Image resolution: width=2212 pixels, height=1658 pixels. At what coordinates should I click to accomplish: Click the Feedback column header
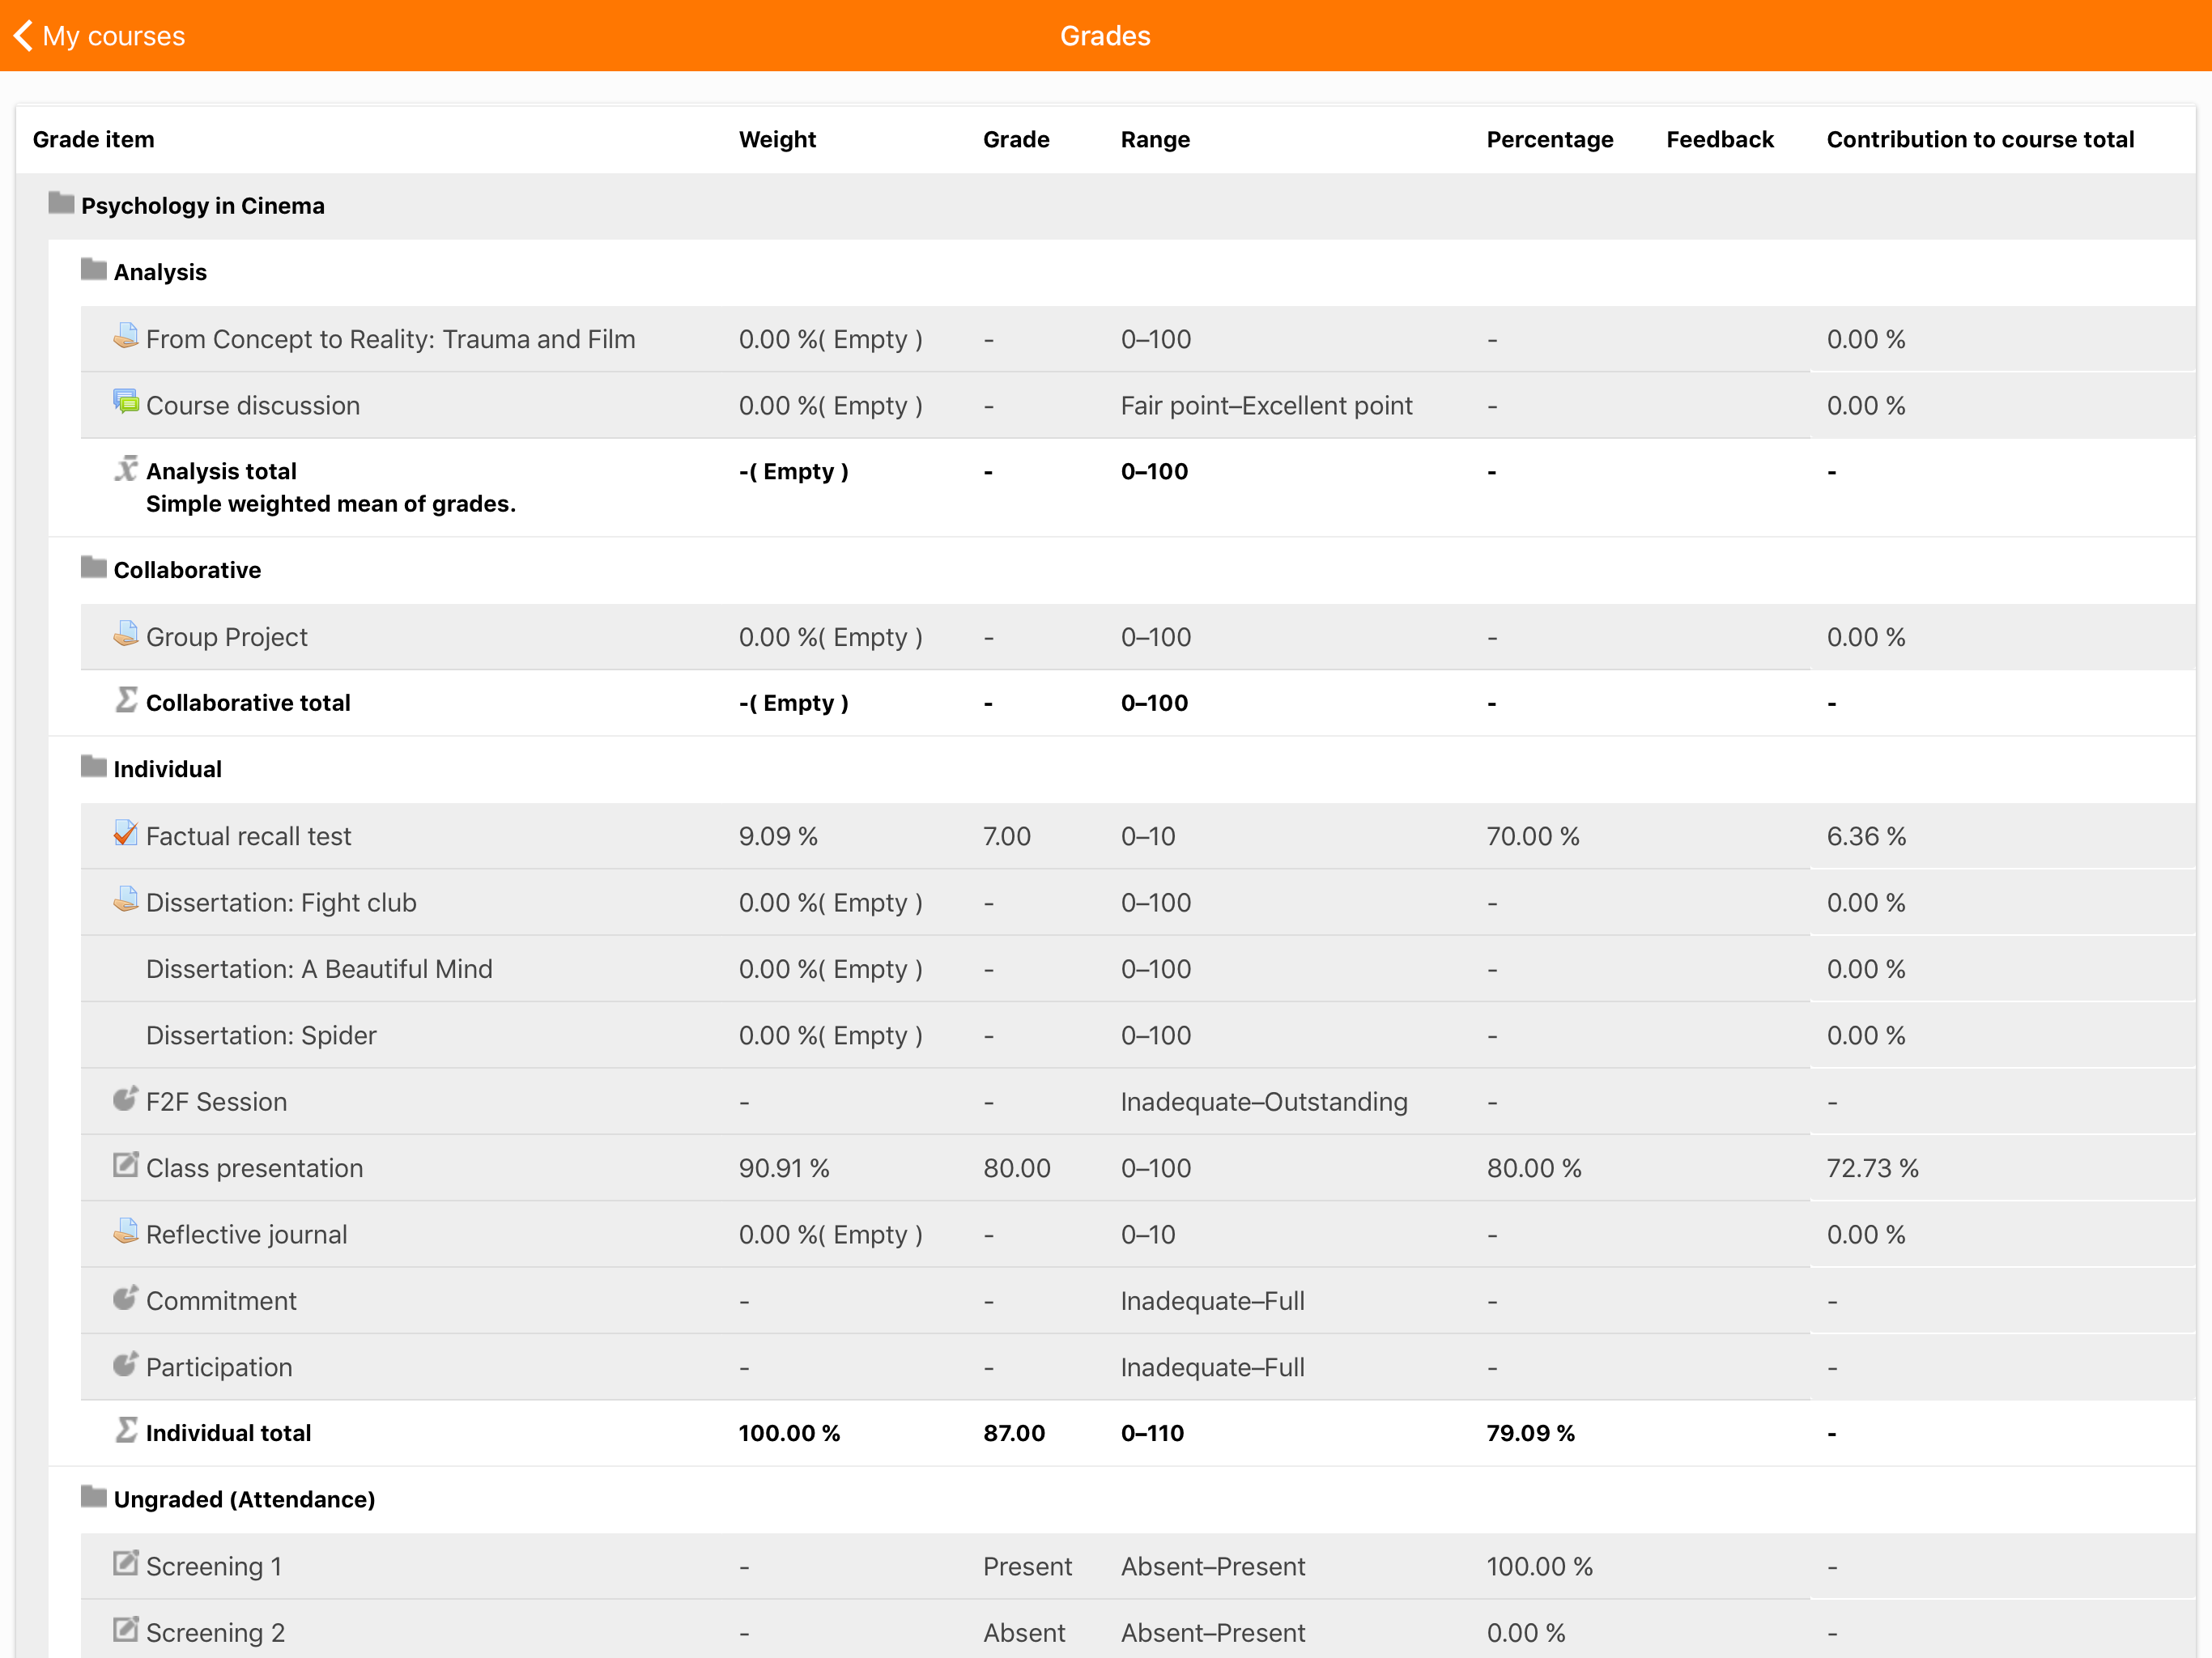tap(1720, 139)
